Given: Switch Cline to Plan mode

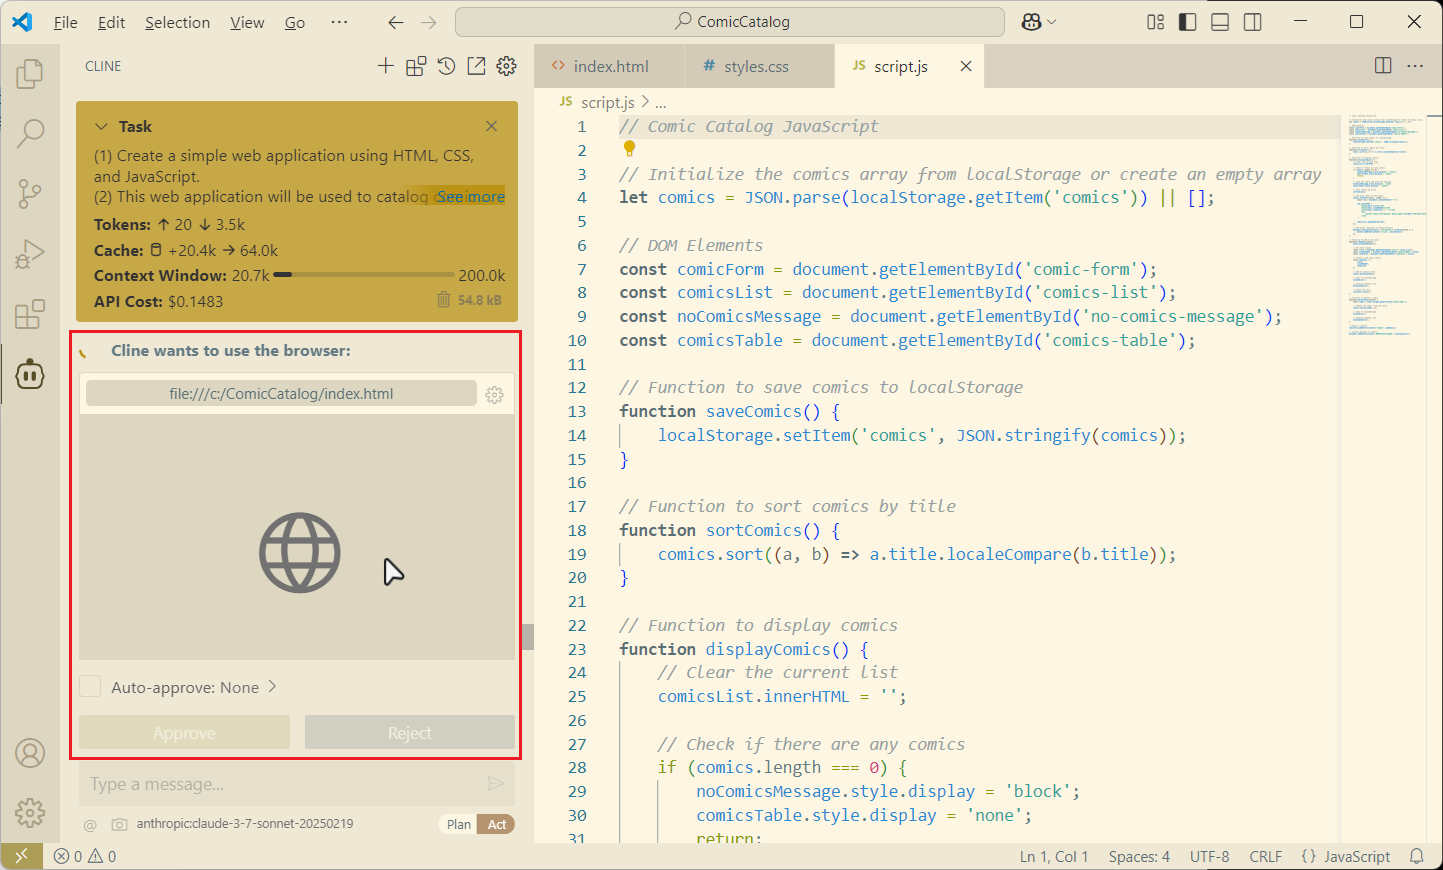Looking at the screenshot, I should point(459,824).
